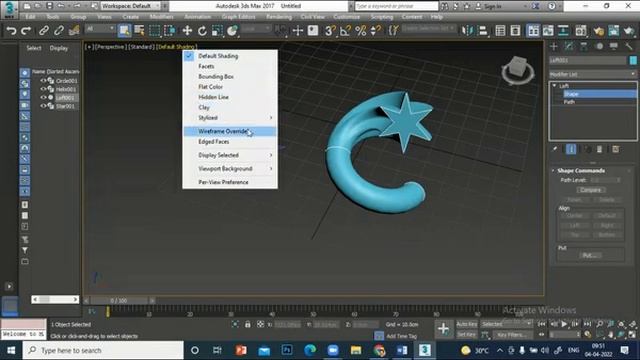Screen dimensions: 640x360
Task: Activate the Unlink Selection tool
Action: coord(59,31)
